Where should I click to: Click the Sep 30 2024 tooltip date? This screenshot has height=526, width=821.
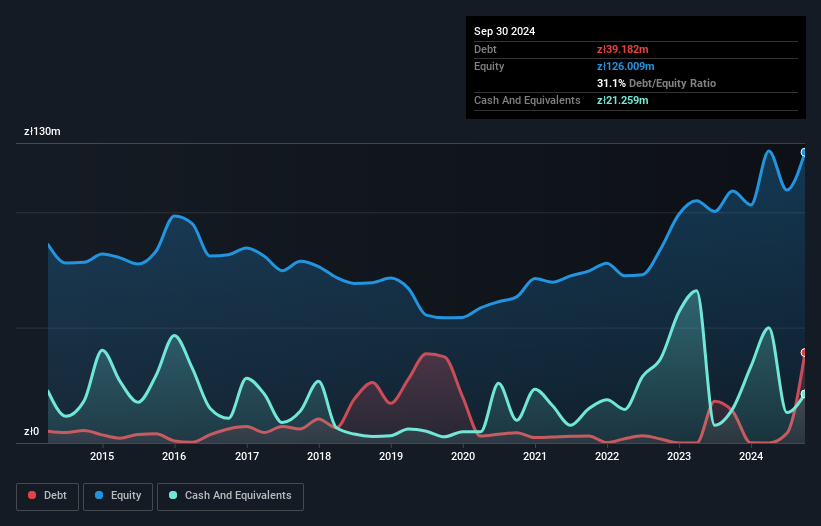504,31
